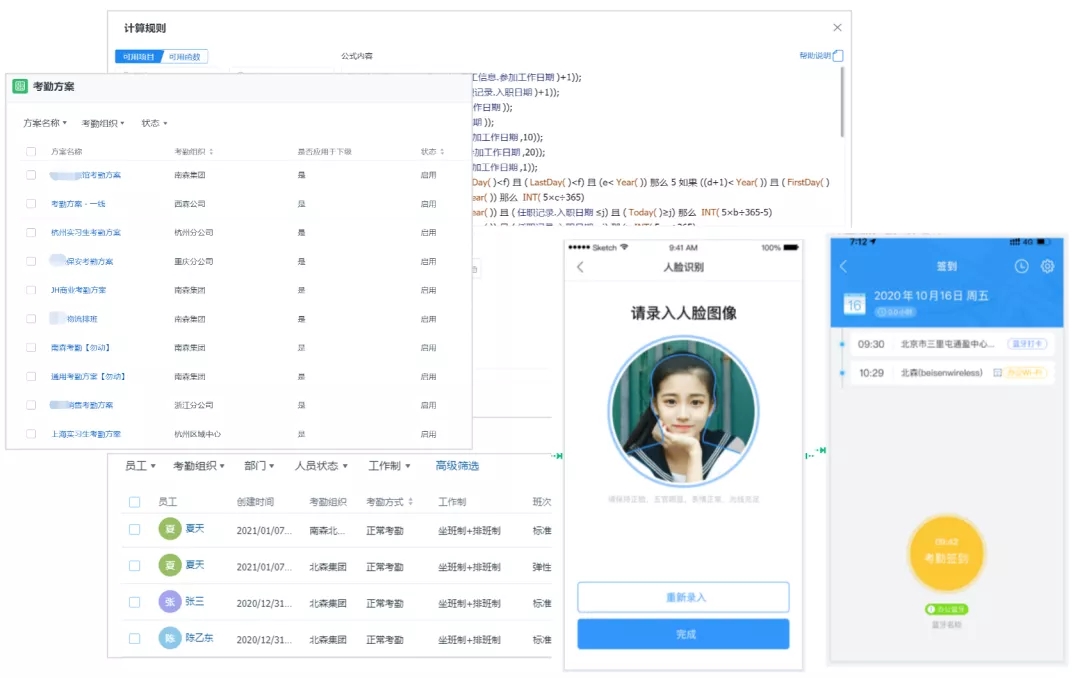
Task: Click the calendar 16 date icon
Action: [854, 304]
